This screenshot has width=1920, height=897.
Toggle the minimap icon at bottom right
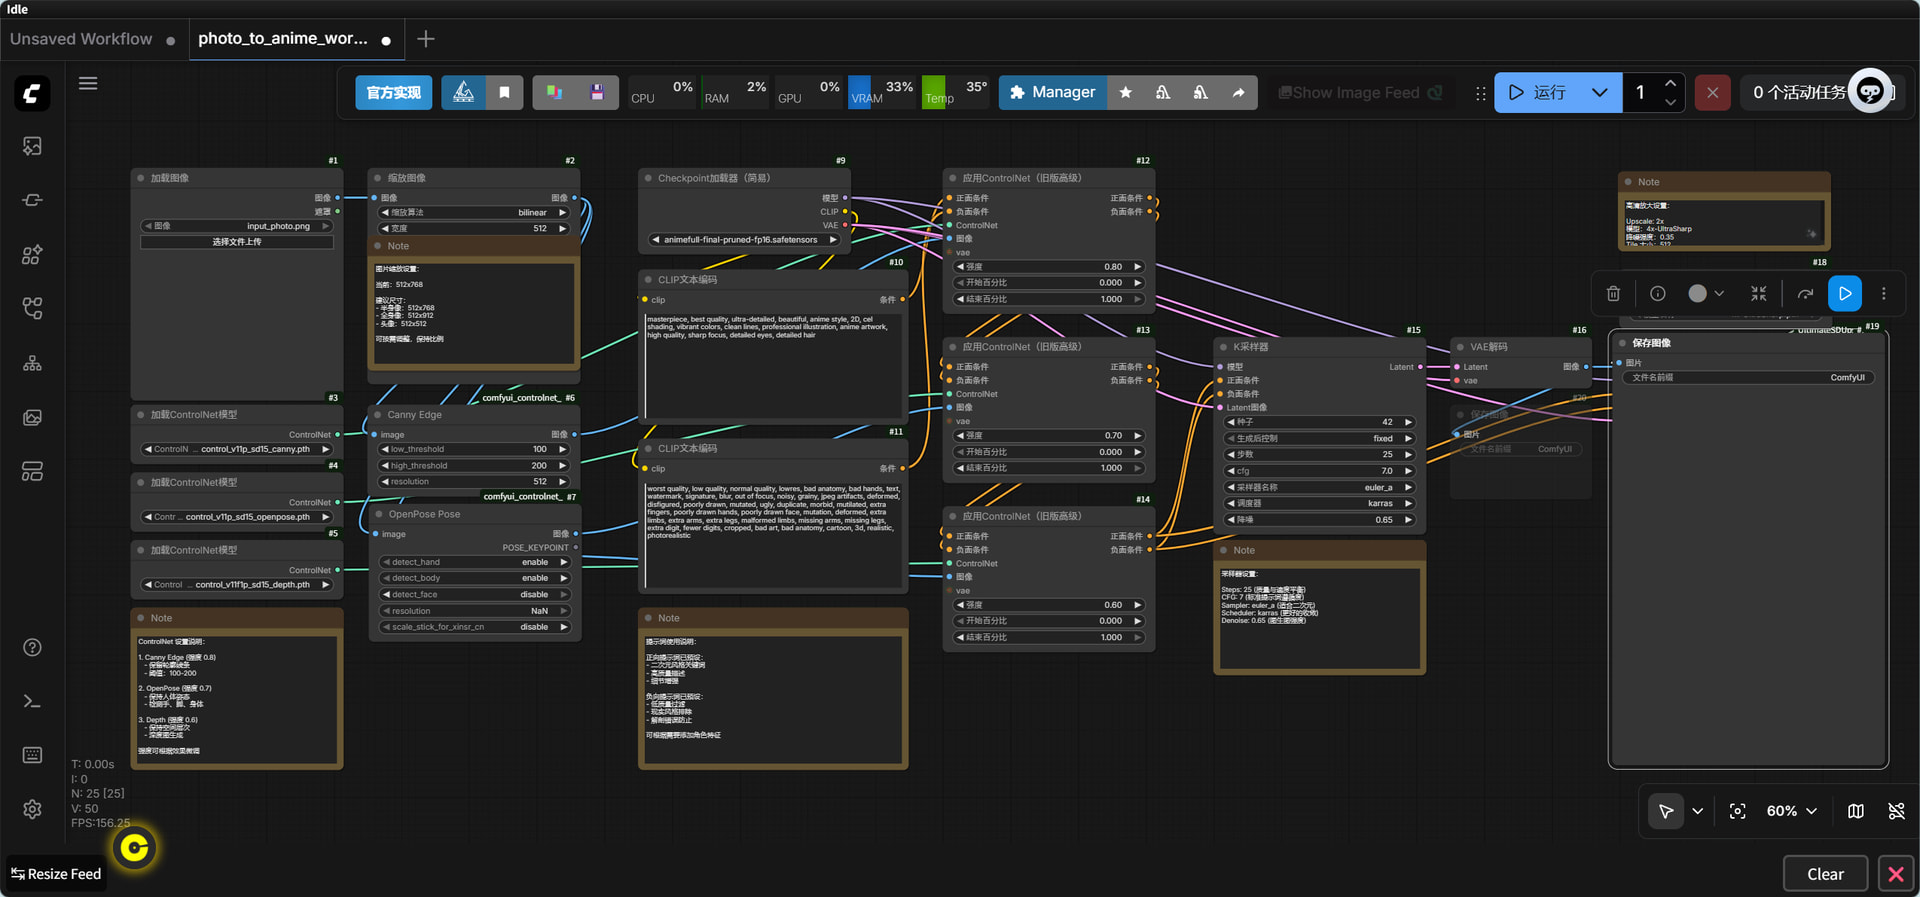click(1855, 811)
